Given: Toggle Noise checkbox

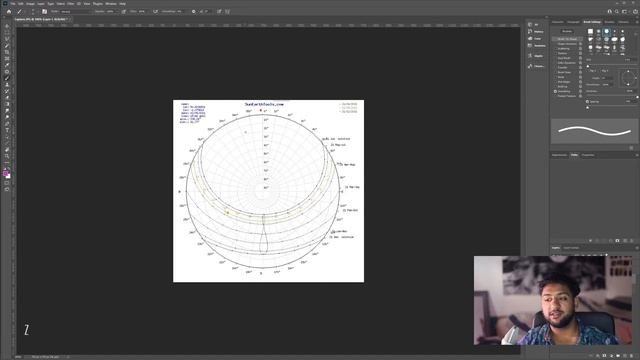Looking at the screenshot, I should [x=556, y=77].
